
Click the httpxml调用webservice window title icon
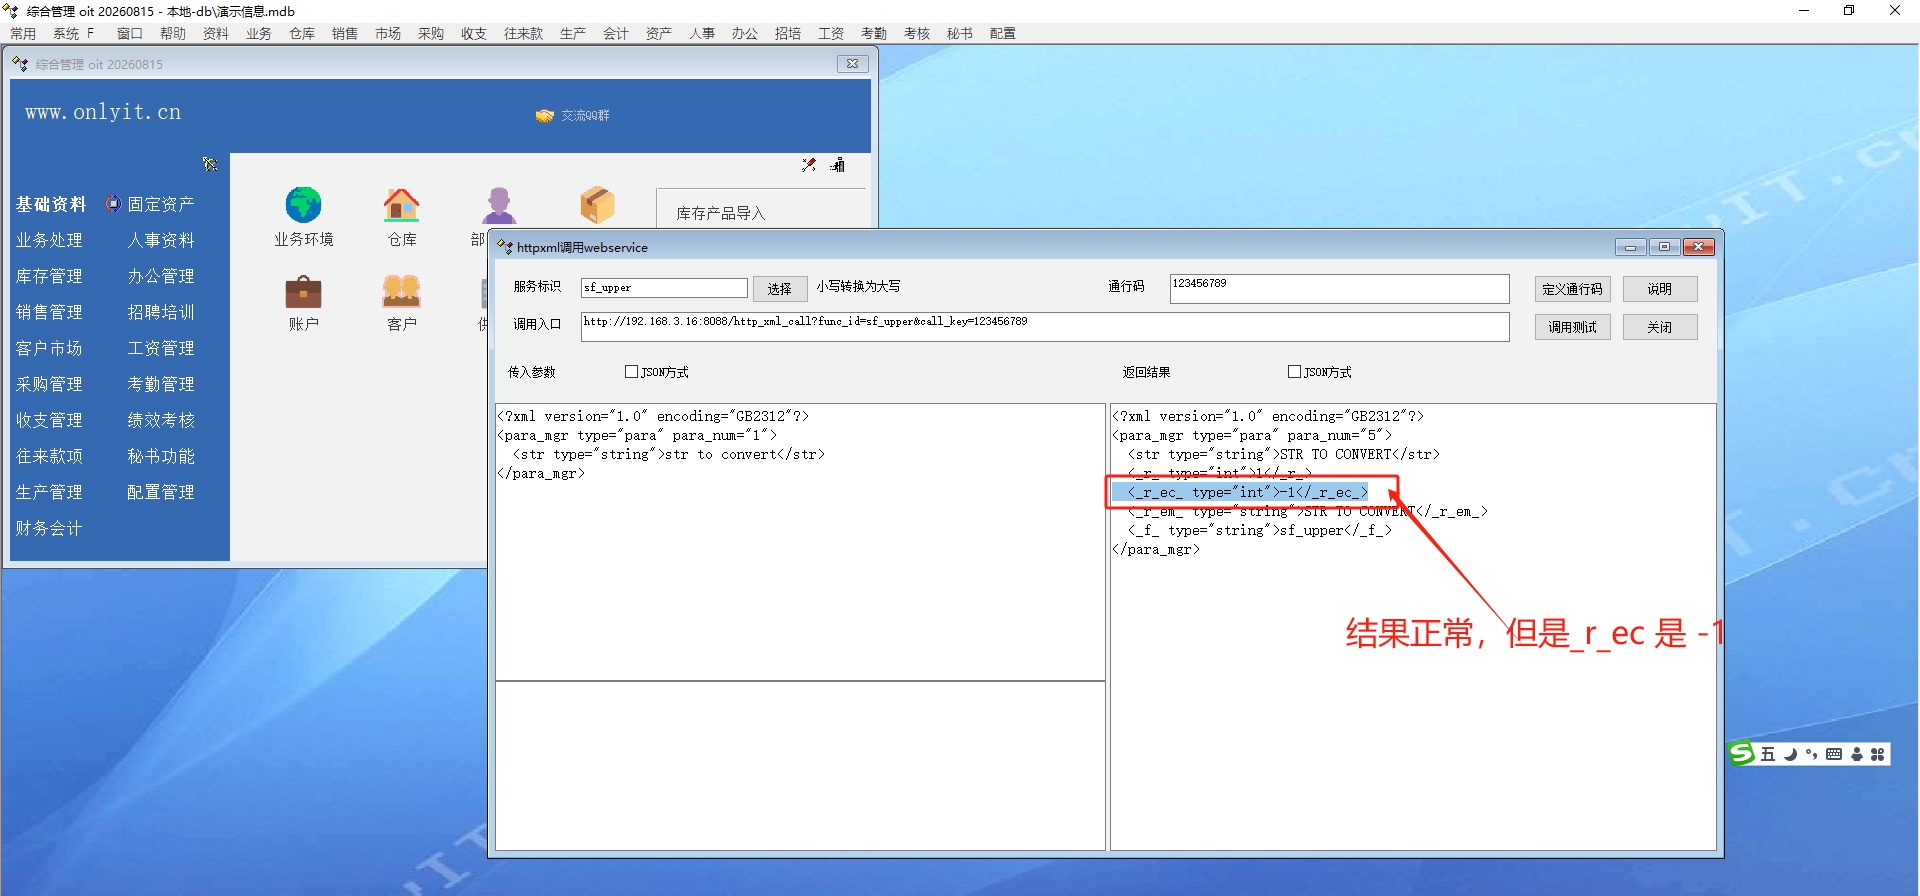505,247
